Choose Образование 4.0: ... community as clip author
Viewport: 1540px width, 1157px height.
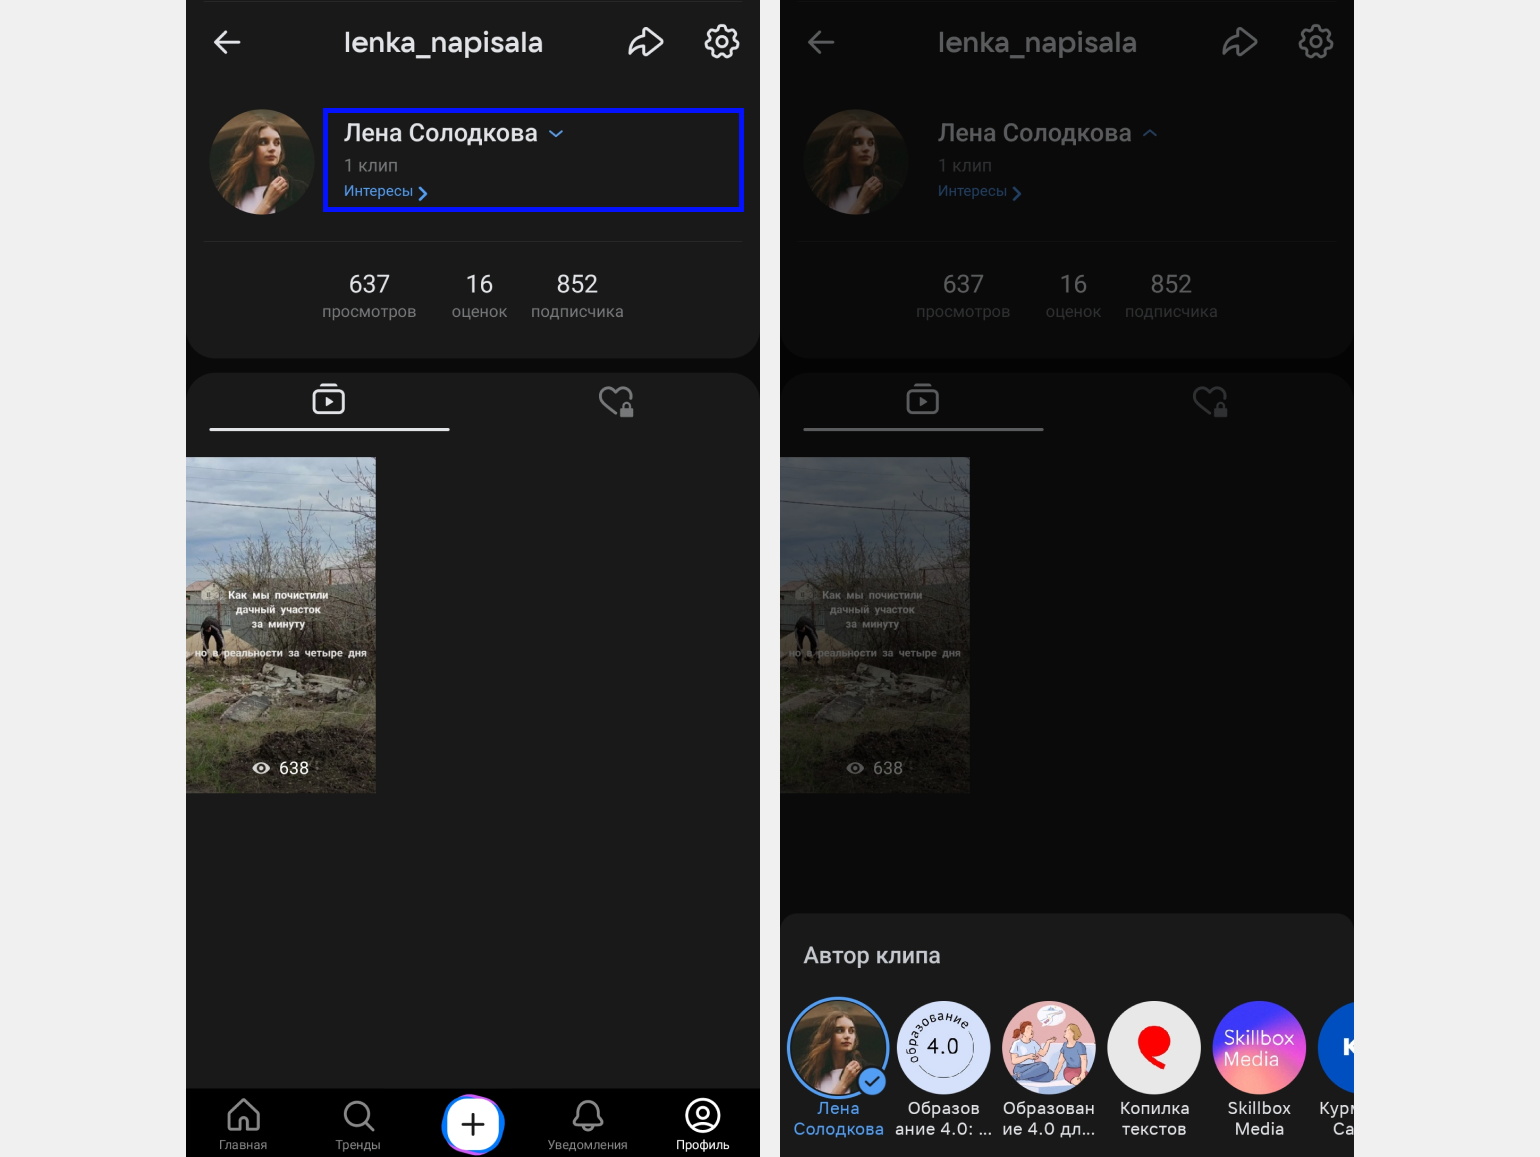(943, 1068)
